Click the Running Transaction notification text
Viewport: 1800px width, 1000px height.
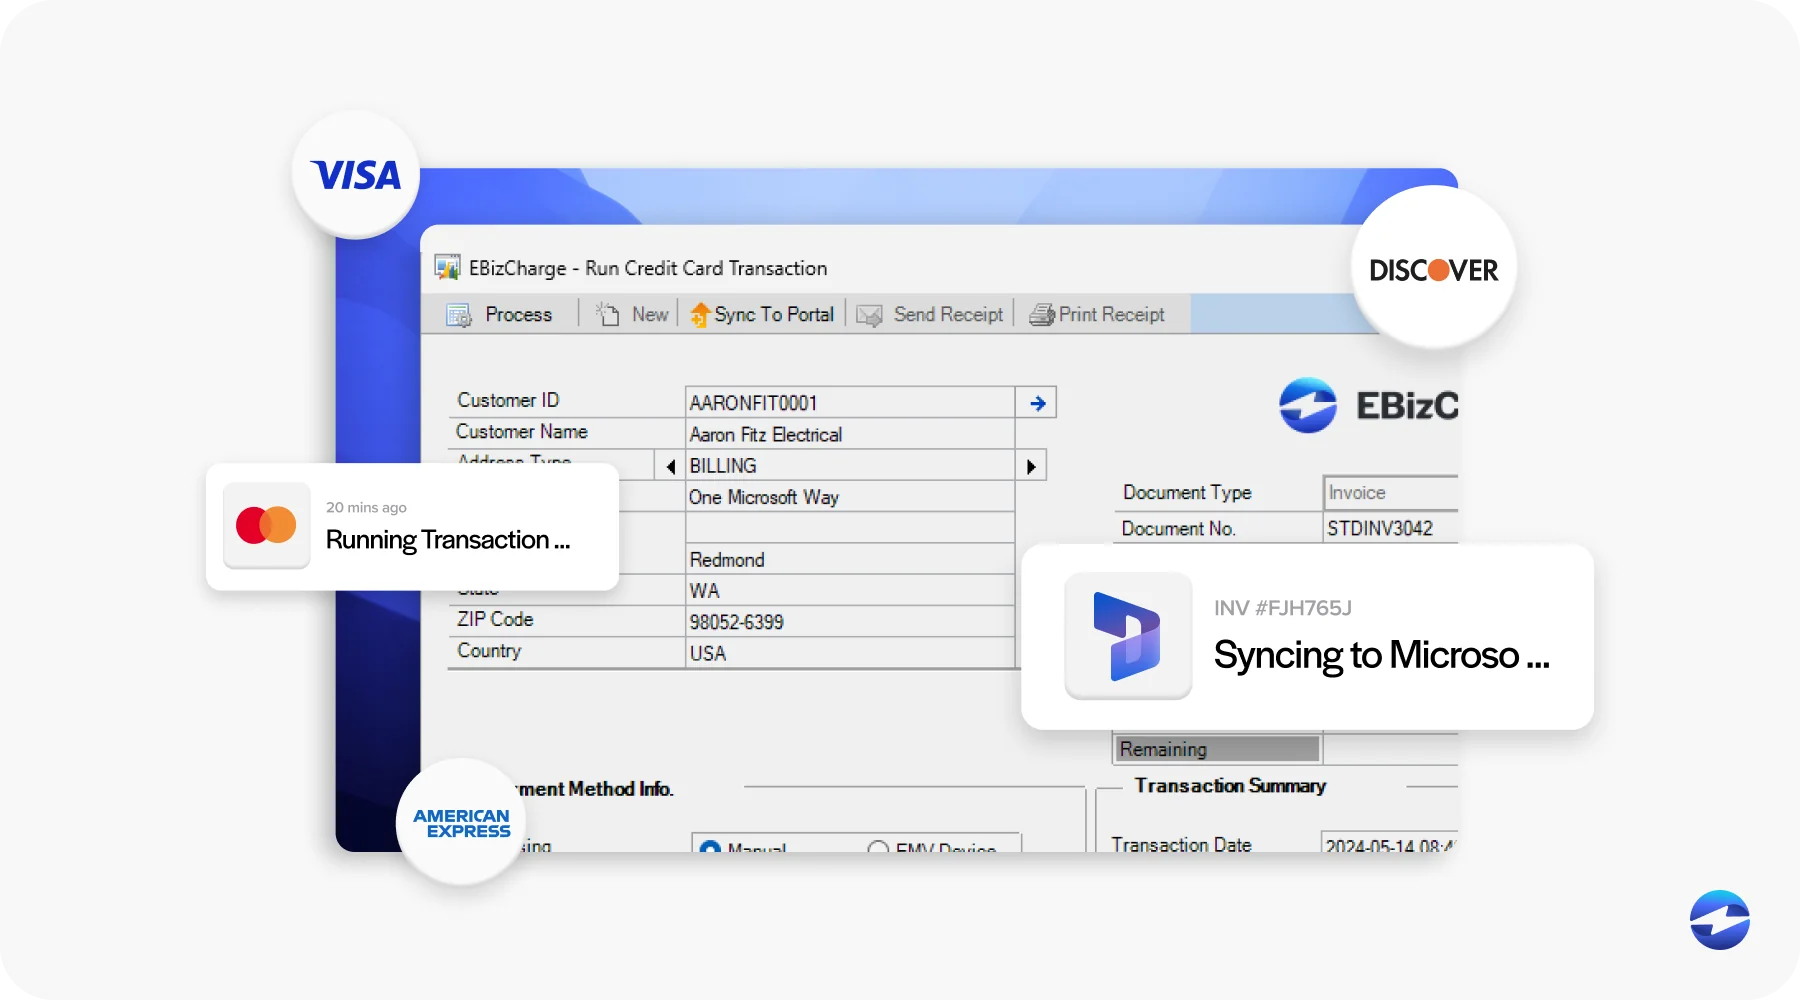(x=448, y=540)
